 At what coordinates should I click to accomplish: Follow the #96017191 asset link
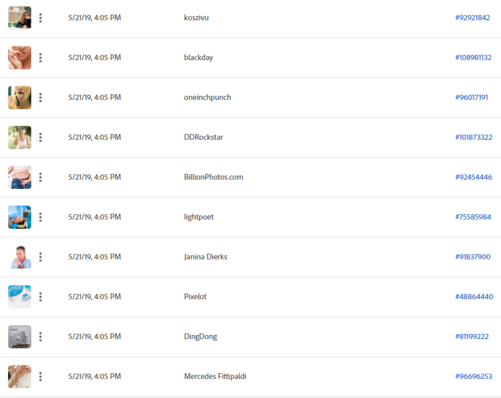(x=472, y=97)
